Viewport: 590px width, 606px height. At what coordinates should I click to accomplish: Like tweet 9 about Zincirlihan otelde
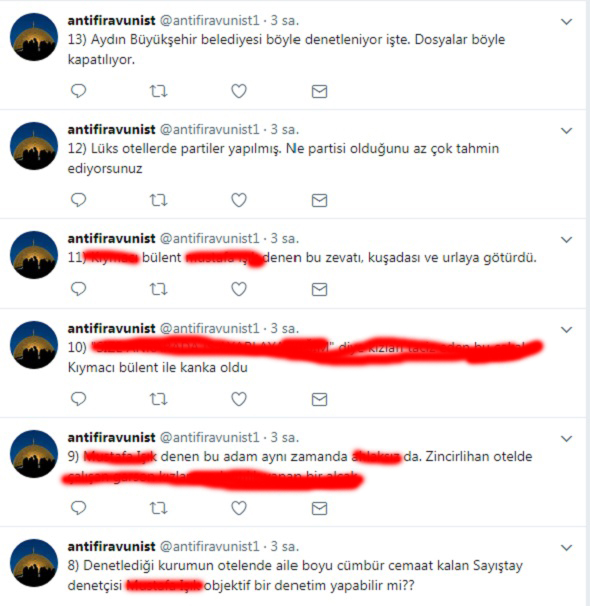click(x=239, y=508)
